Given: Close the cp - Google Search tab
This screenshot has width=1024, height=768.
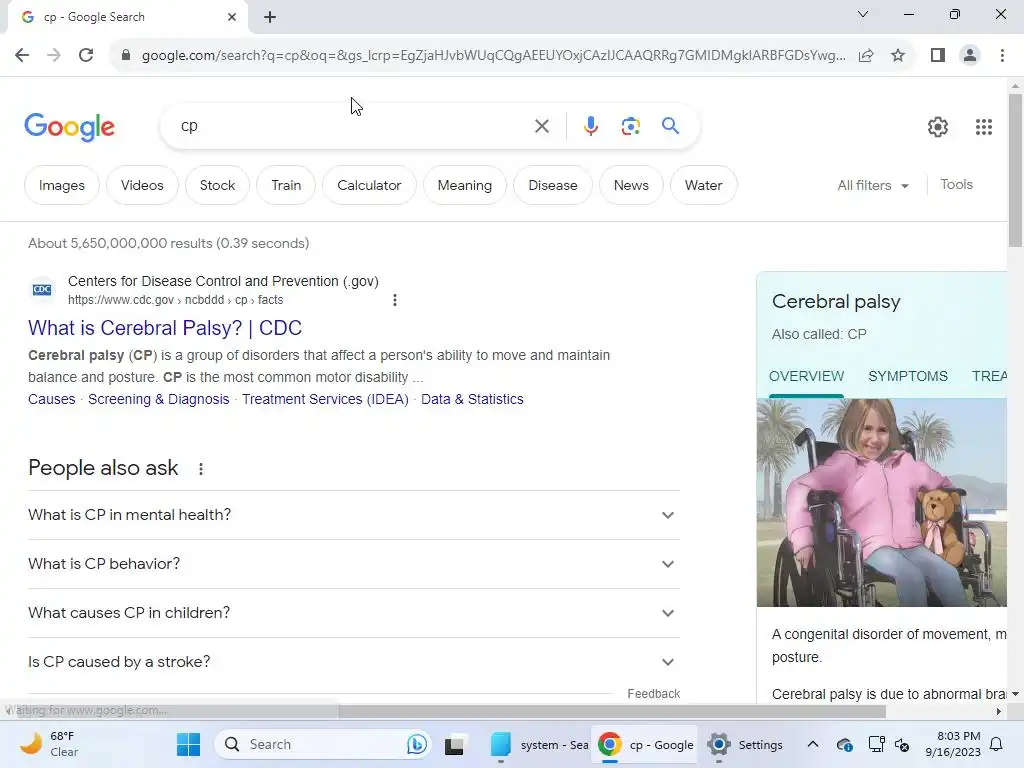Looking at the screenshot, I should tap(232, 17).
